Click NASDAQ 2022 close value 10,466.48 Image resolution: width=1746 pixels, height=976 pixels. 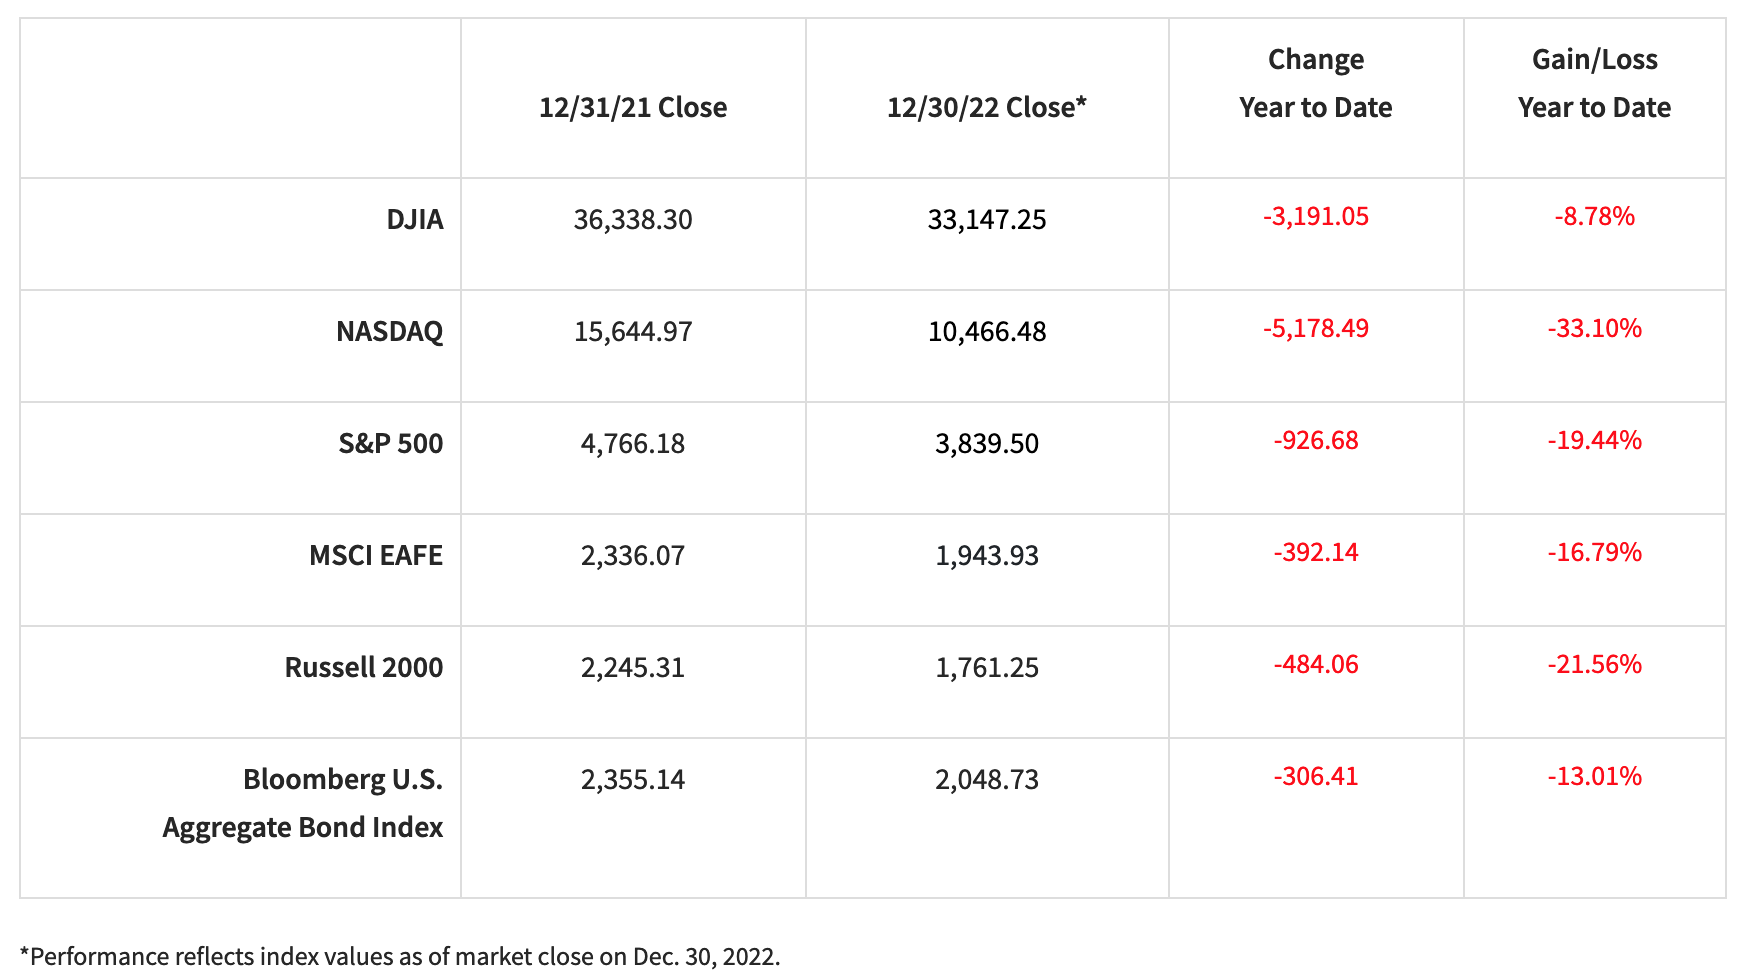(986, 331)
